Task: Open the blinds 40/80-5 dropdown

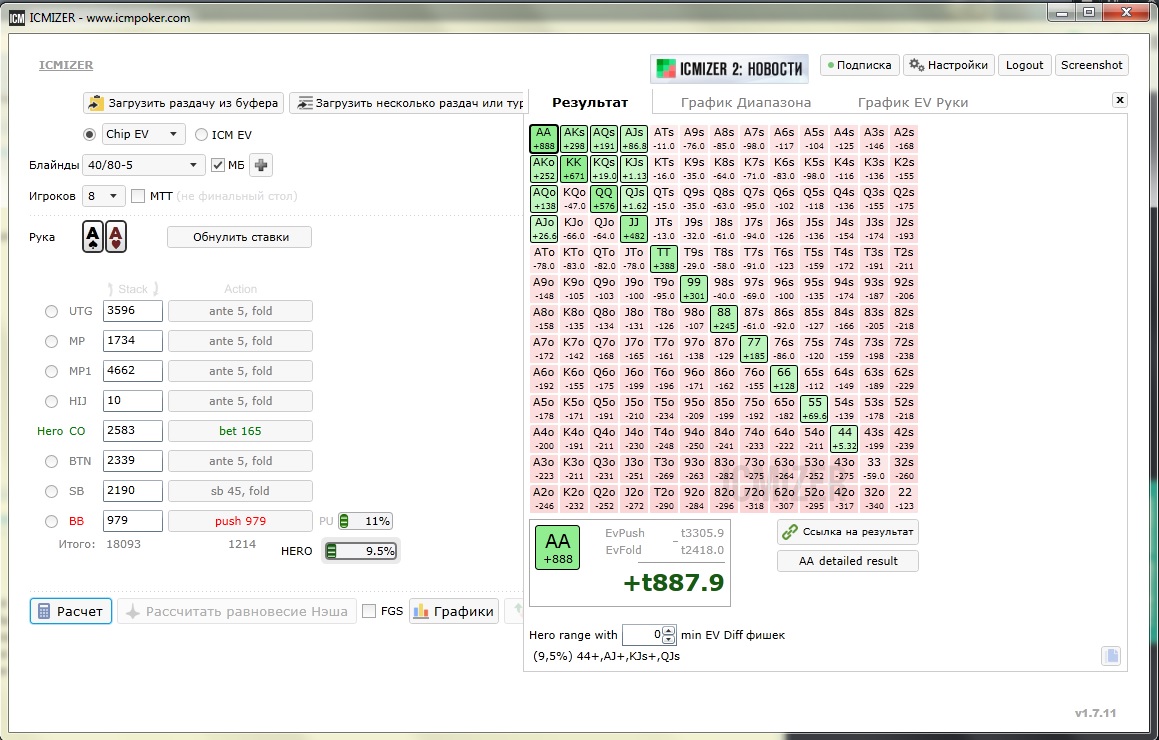Action: coord(143,165)
